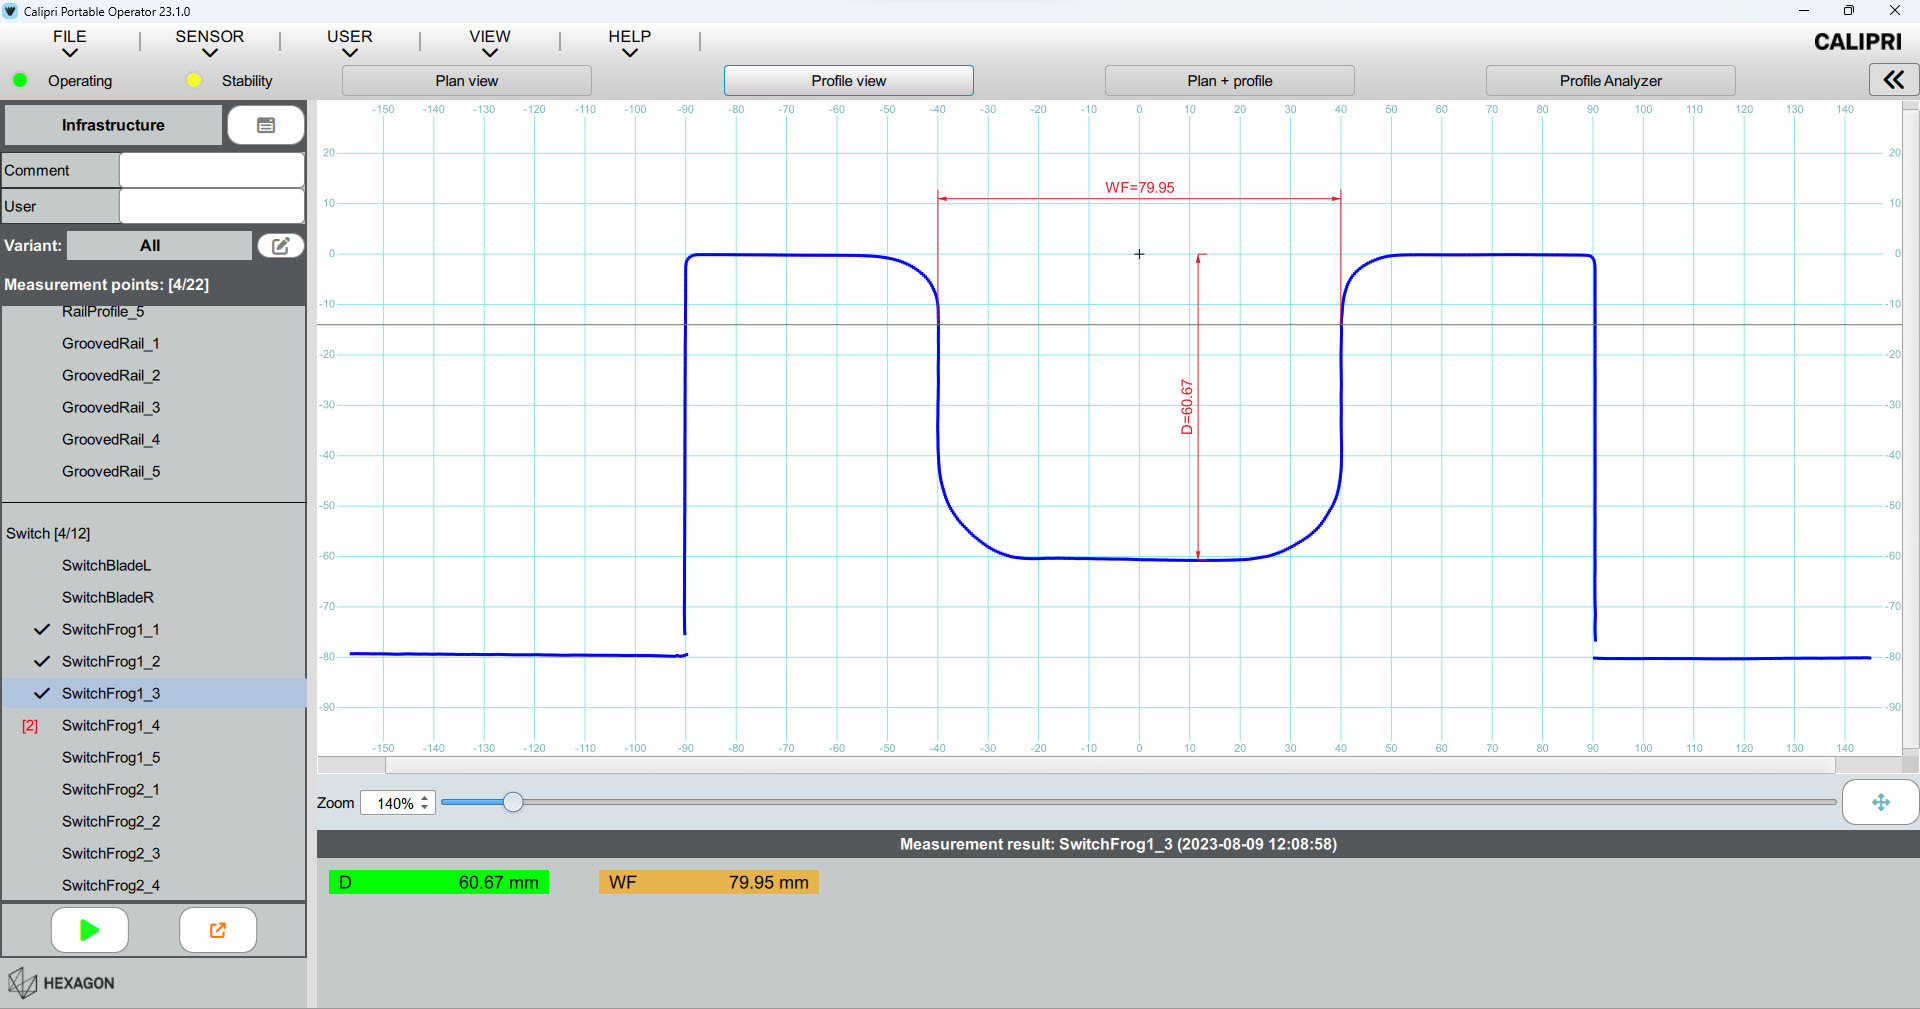Screen dimensions: 1920x1009
Task: Select SwitchFrog2_1 measurement point
Action: coord(111,789)
